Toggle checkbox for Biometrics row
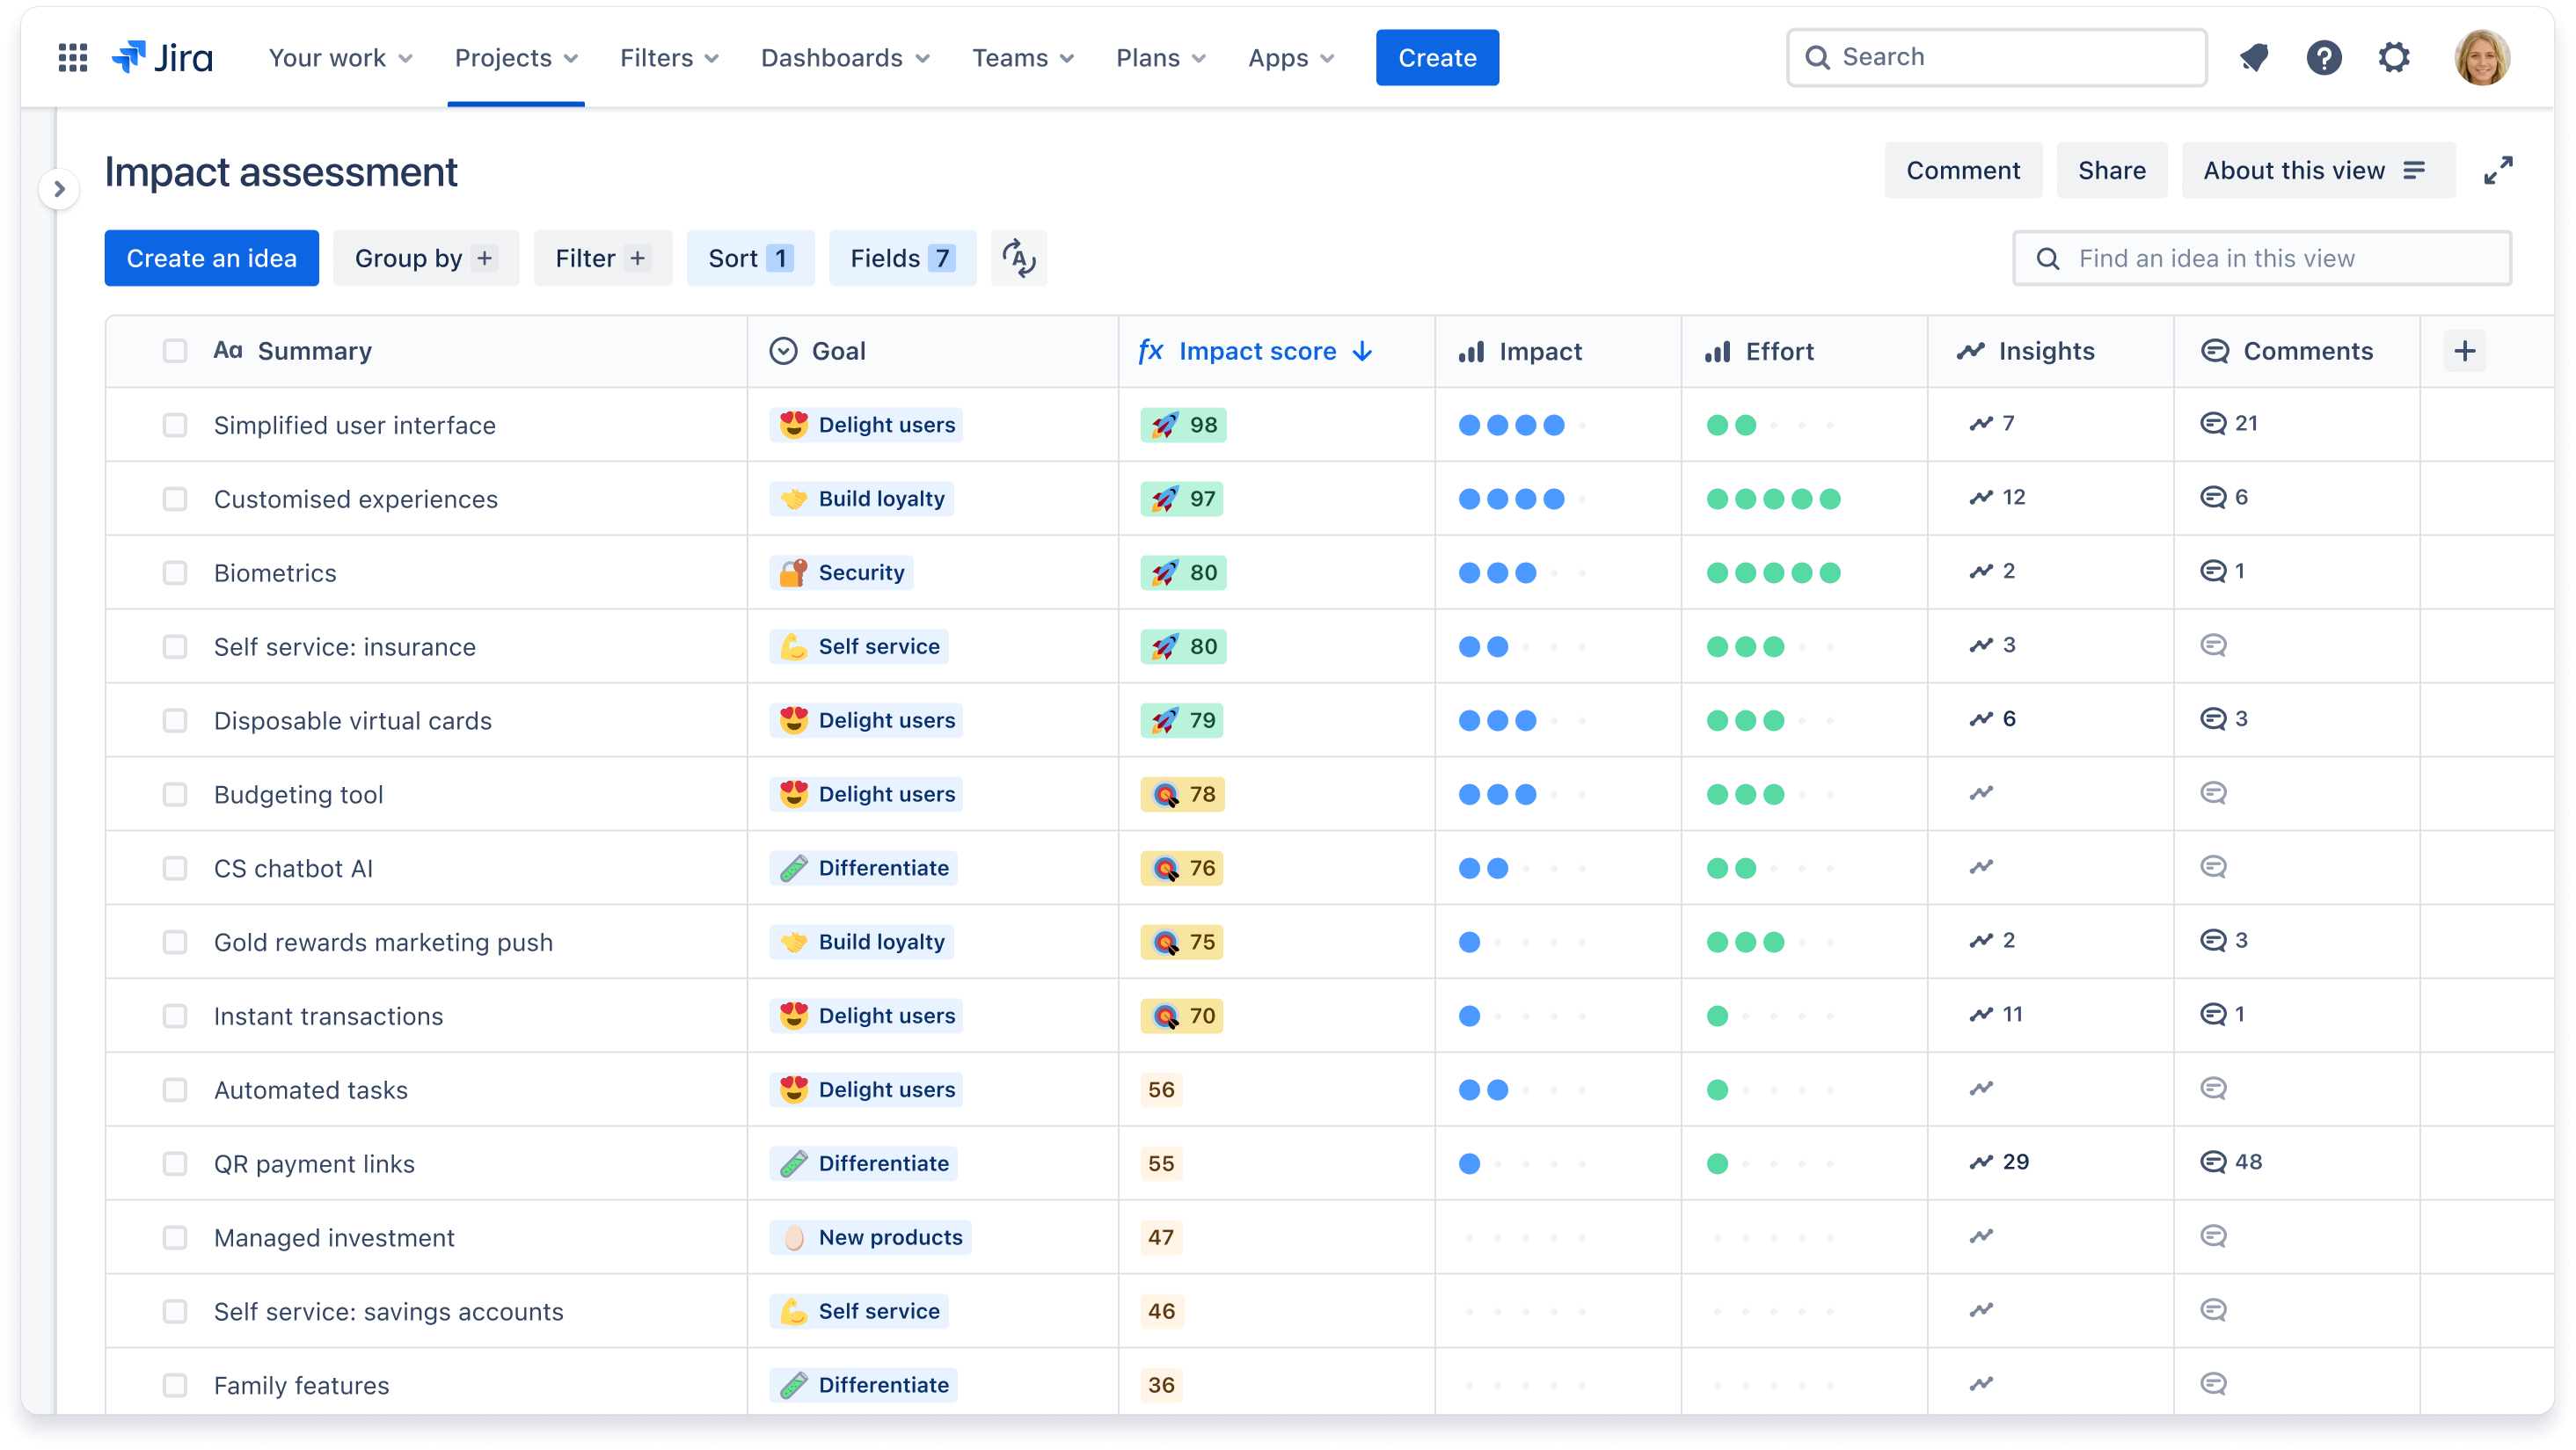This screenshot has height=1450, width=2576. [173, 573]
